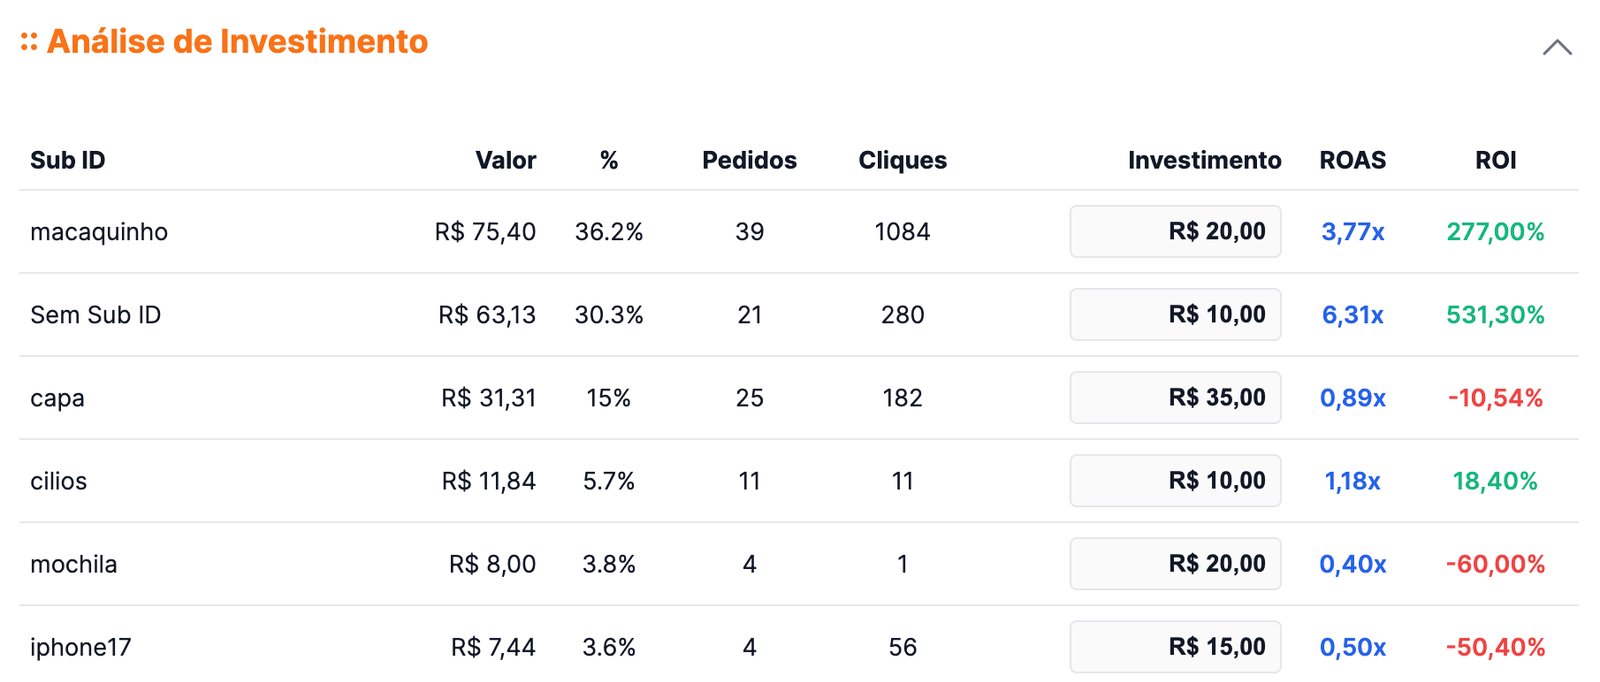Select the Sem Sub ID row name
Viewport: 1600px width, 682px height.
(x=95, y=315)
